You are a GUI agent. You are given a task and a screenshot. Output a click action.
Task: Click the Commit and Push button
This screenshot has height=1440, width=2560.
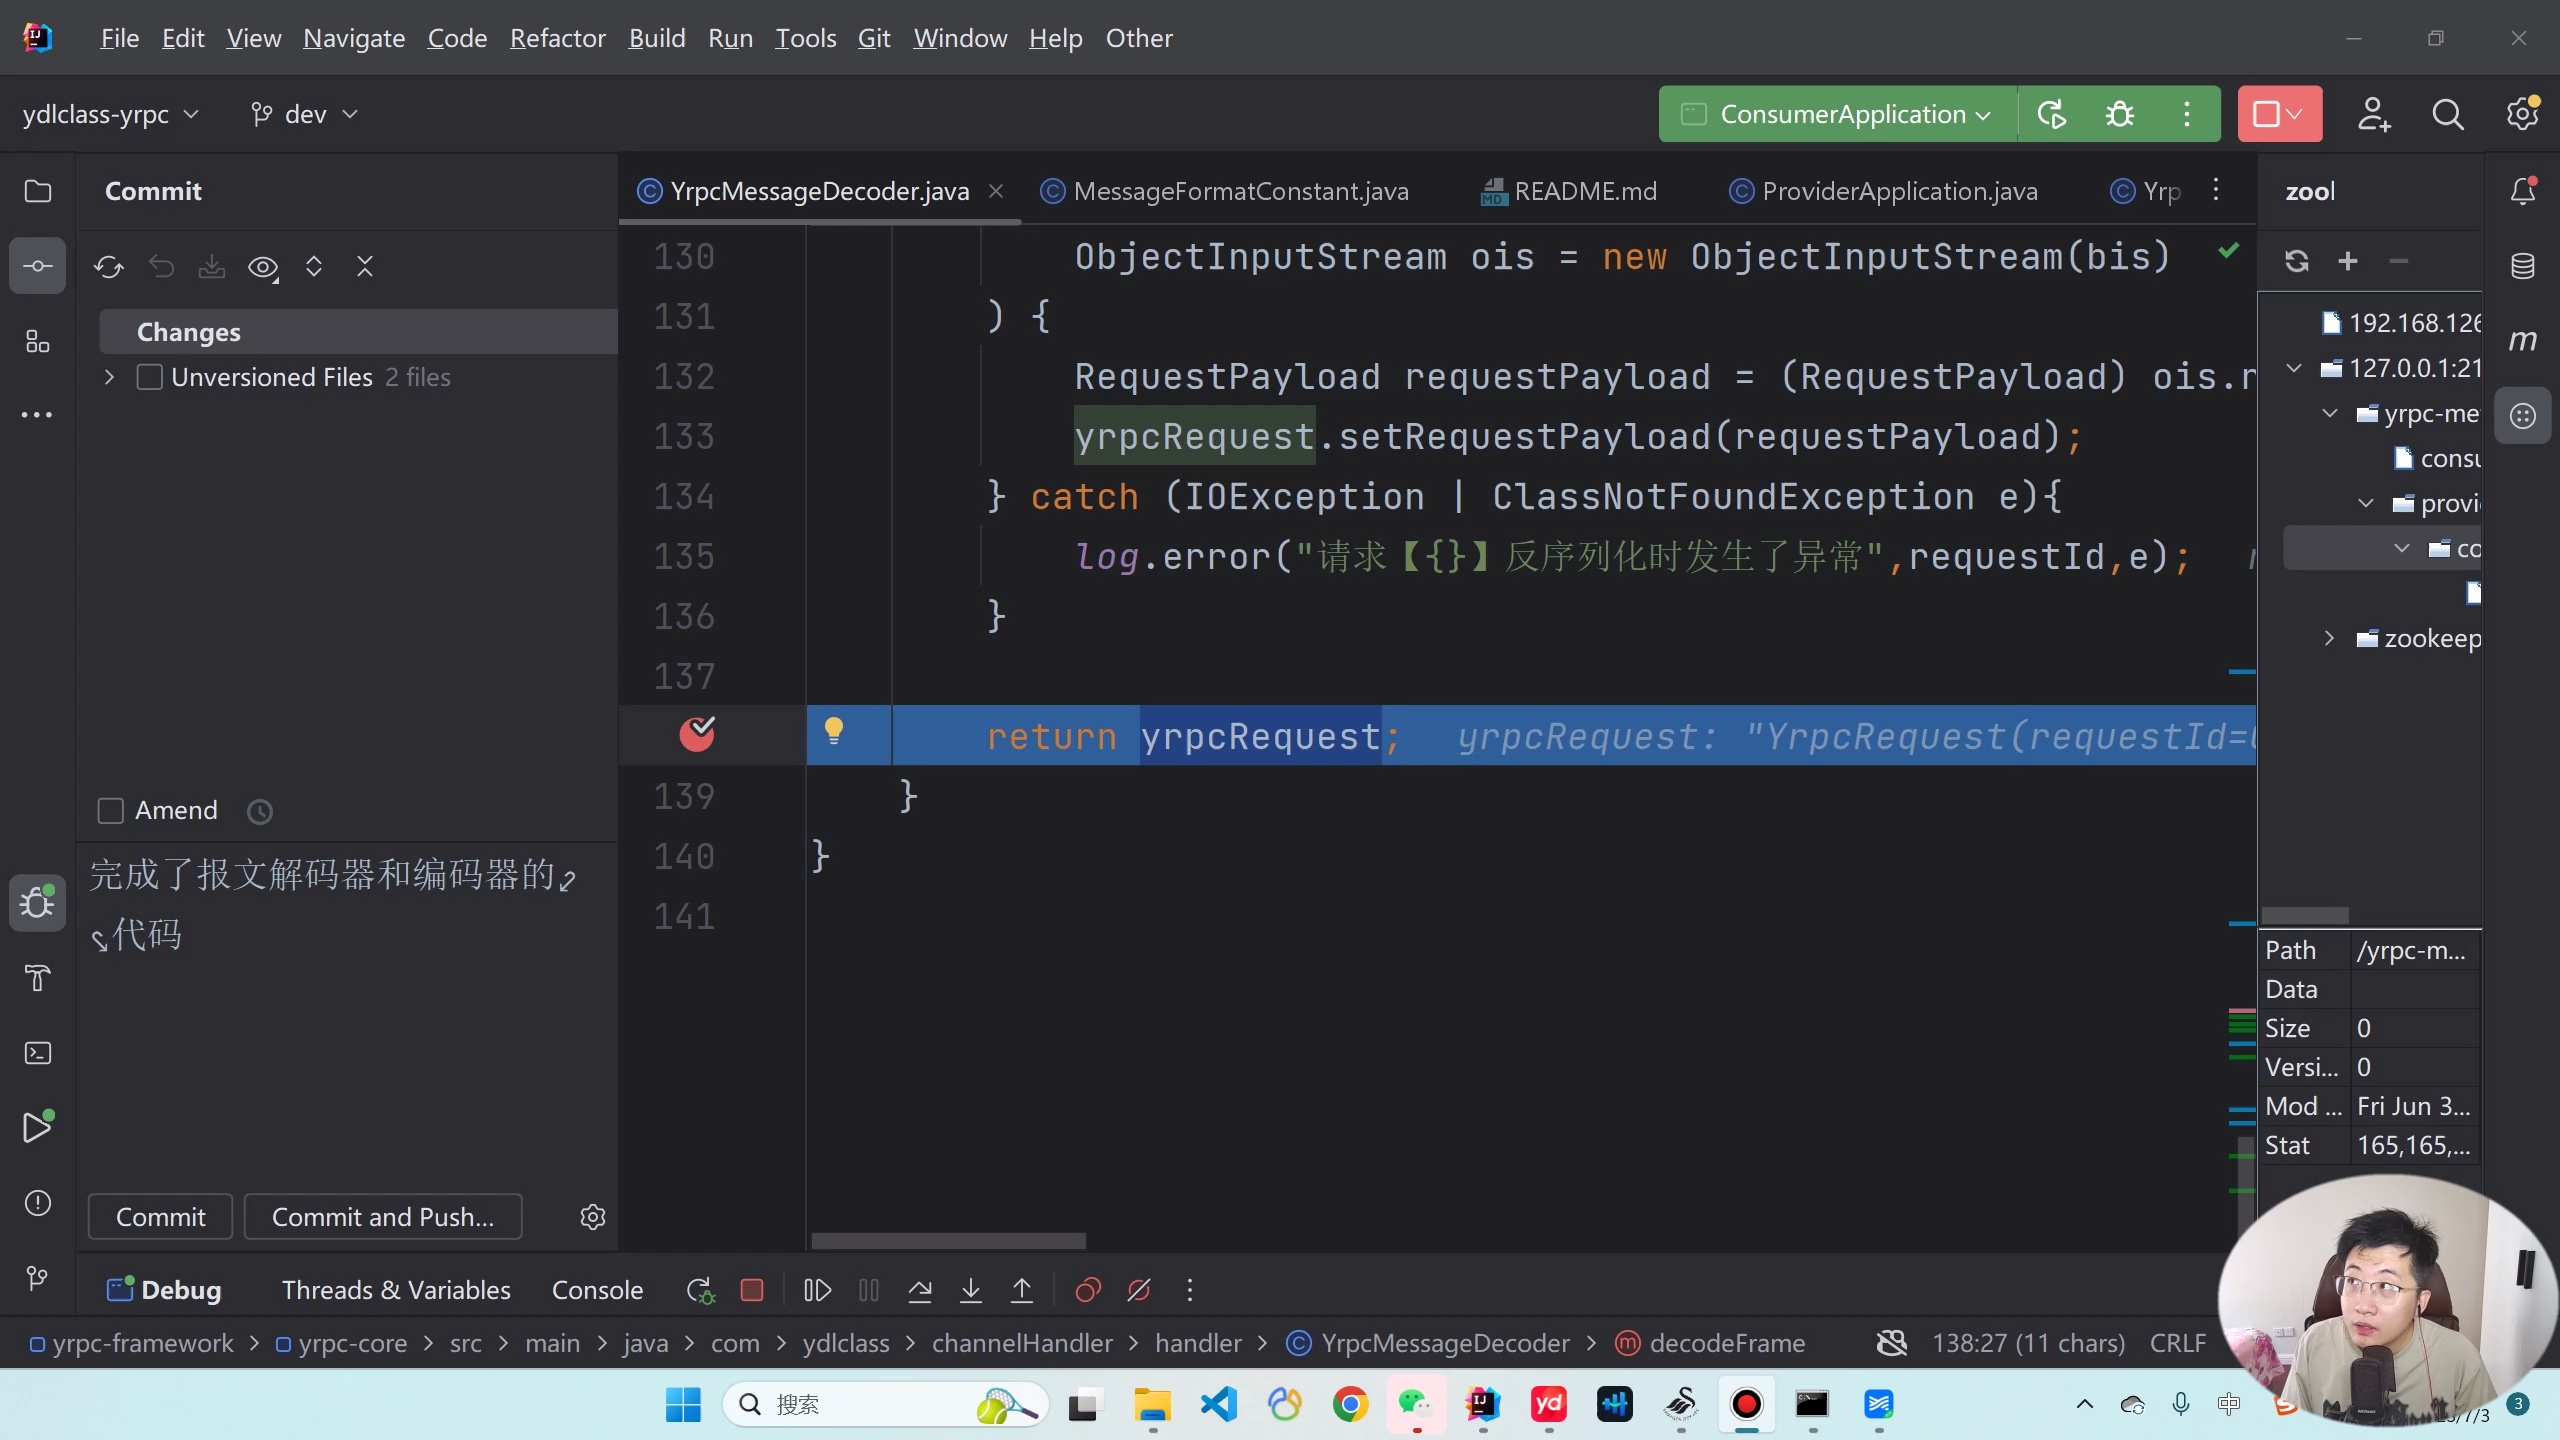click(383, 1217)
